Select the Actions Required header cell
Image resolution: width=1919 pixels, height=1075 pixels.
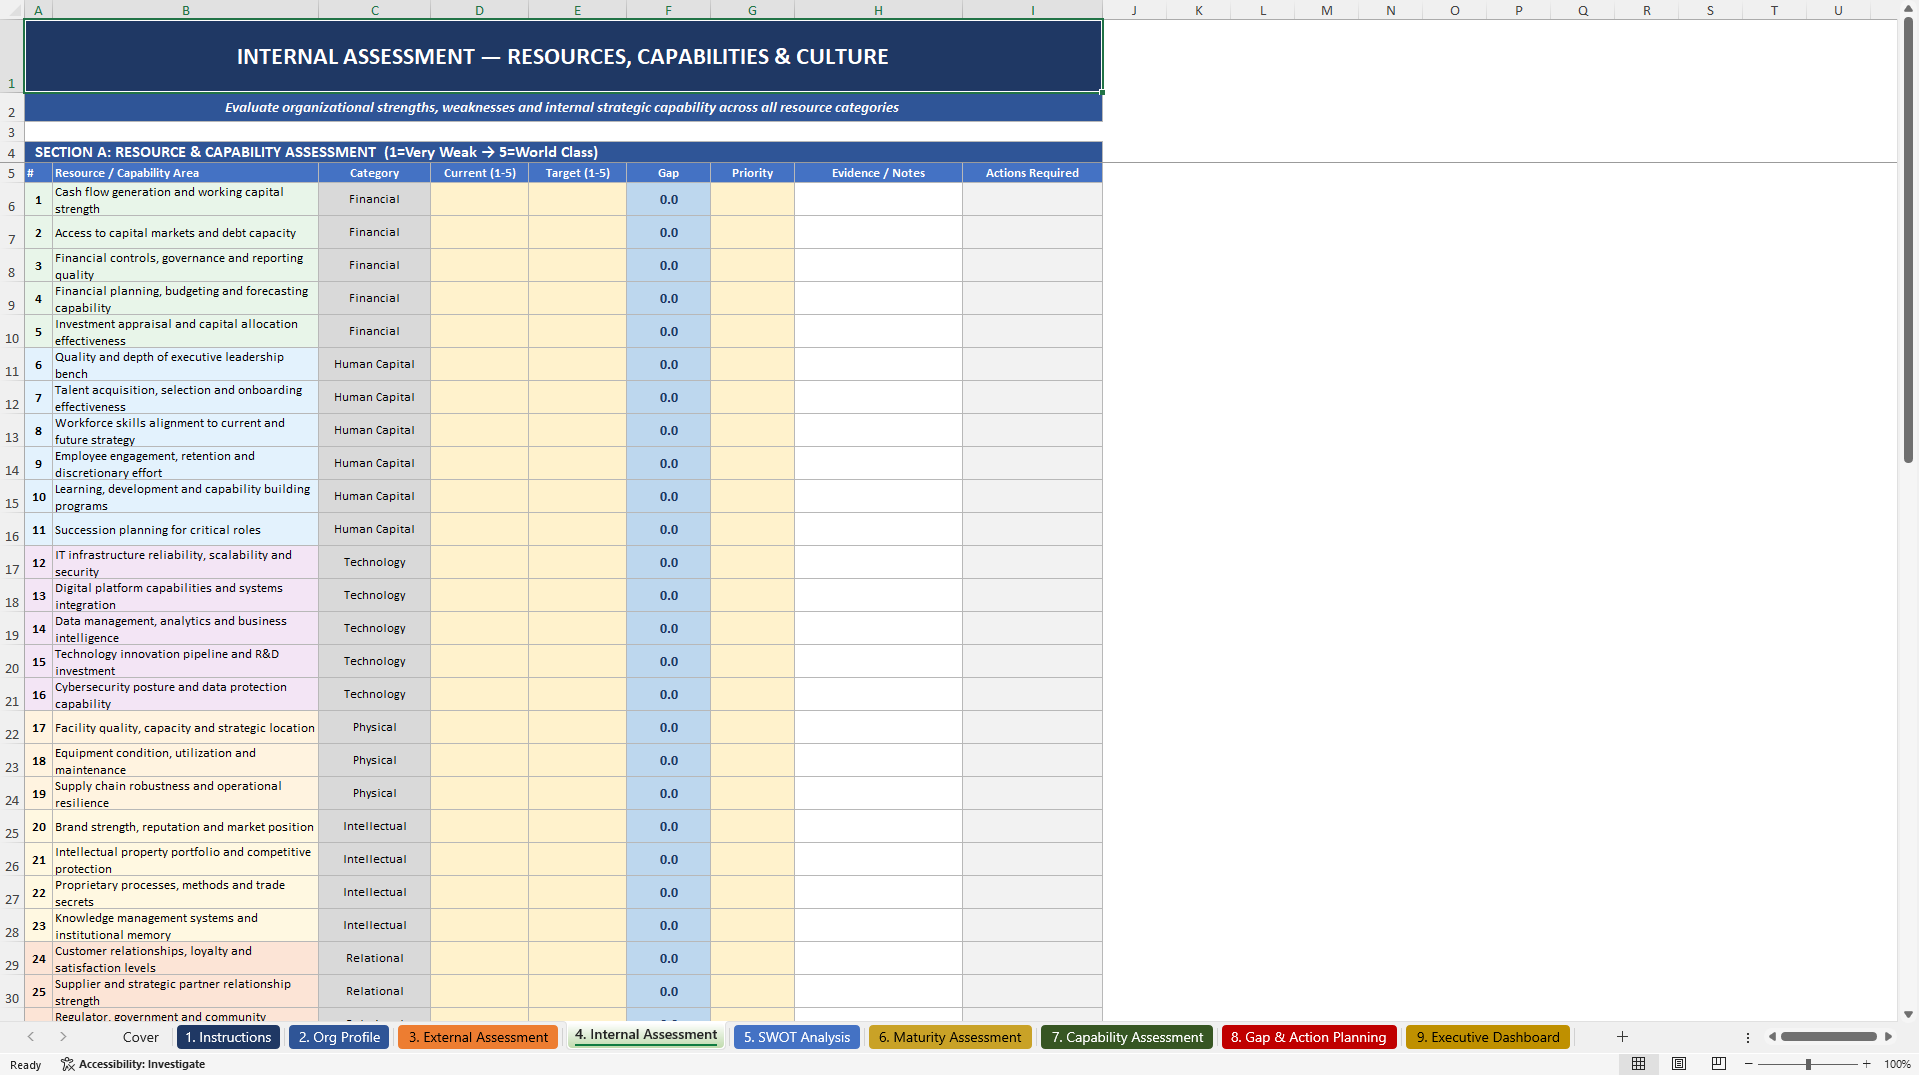(1032, 173)
